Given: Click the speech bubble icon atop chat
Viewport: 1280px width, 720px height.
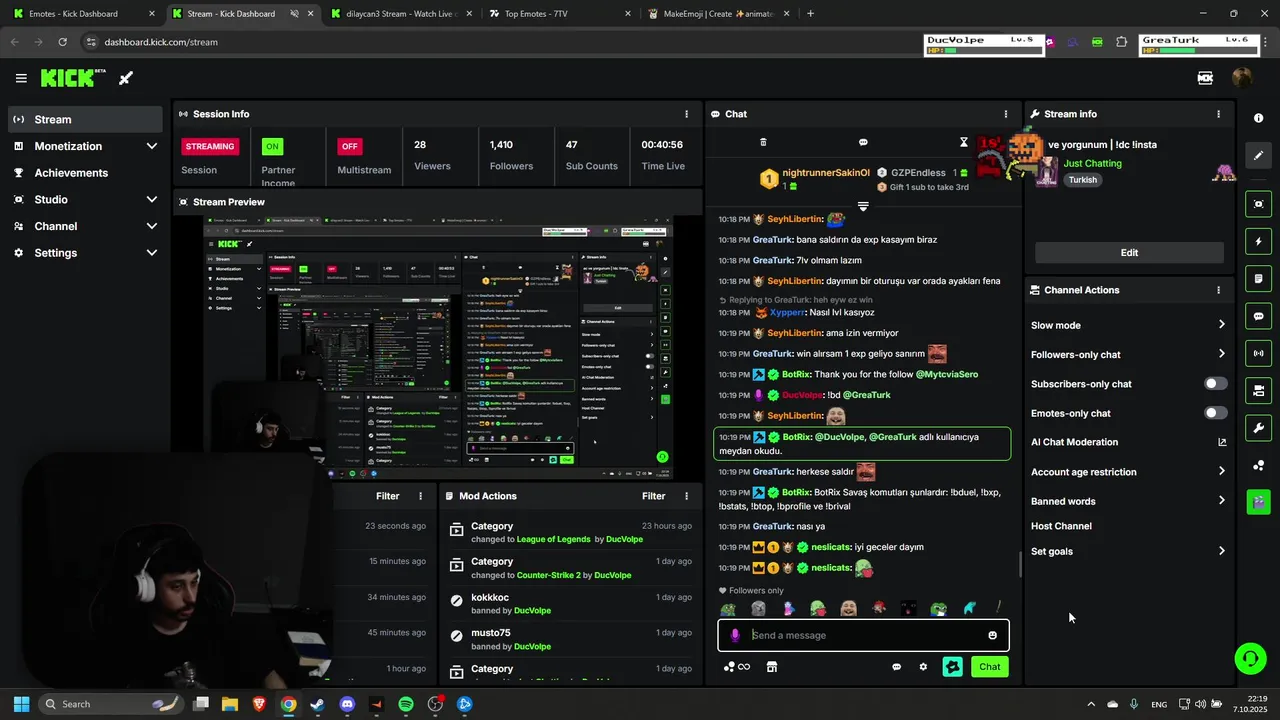Looking at the screenshot, I should pos(863,142).
